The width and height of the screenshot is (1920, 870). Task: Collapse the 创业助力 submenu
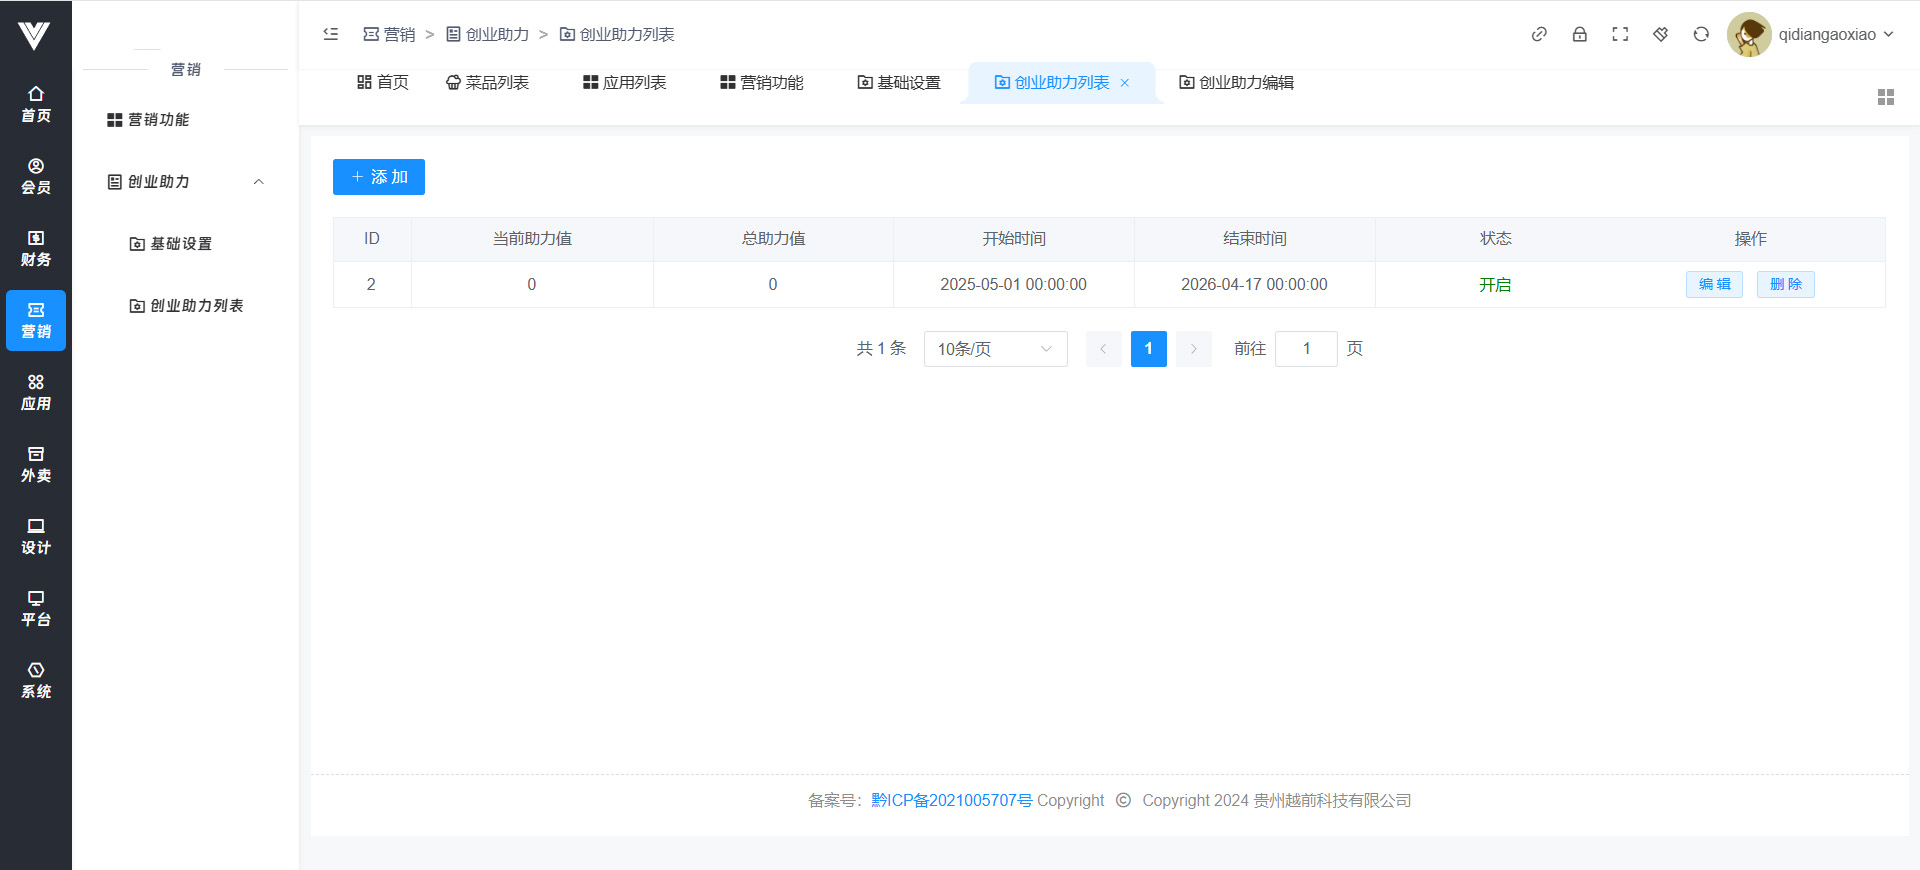[x=258, y=182]
